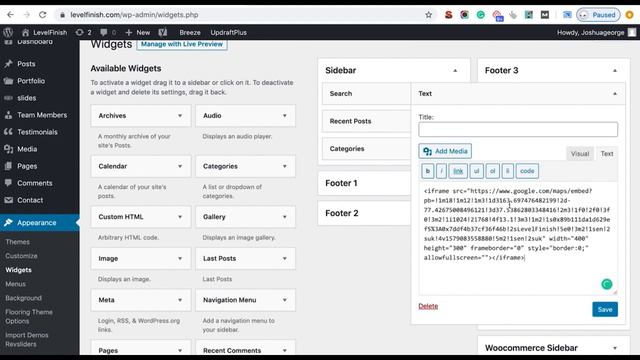Expand the Meta widget dropdown arrow
The image size is (640, 360).
(x=180, y=300)
